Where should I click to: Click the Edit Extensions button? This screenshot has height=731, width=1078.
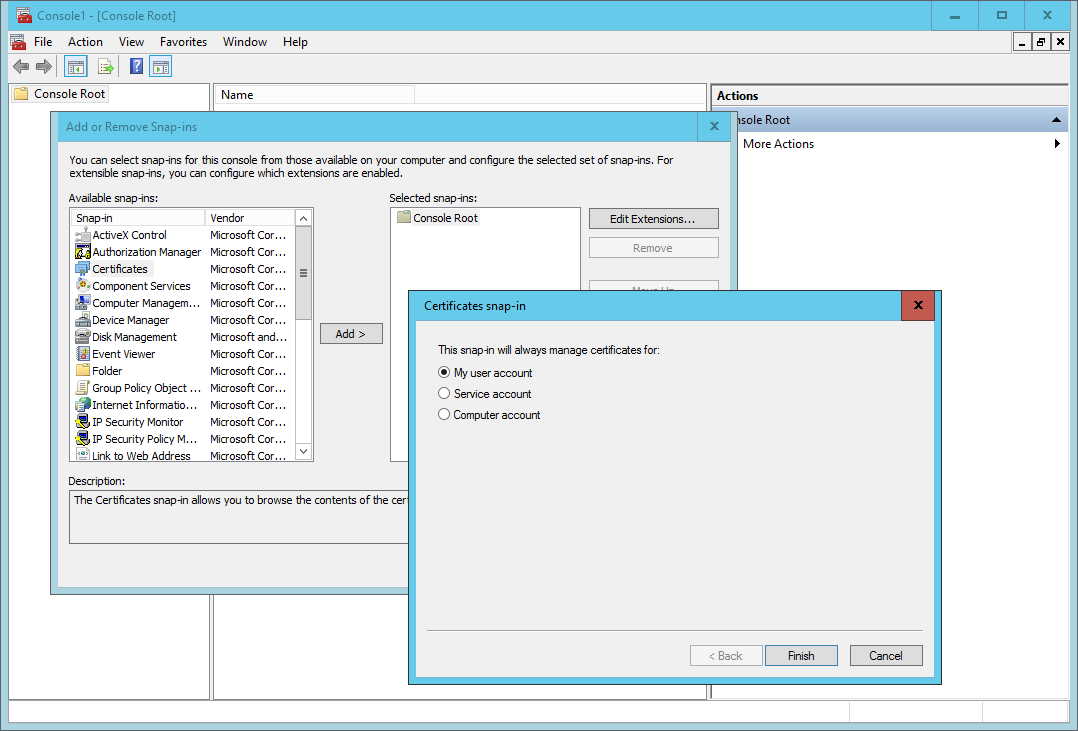click(653, 219)
